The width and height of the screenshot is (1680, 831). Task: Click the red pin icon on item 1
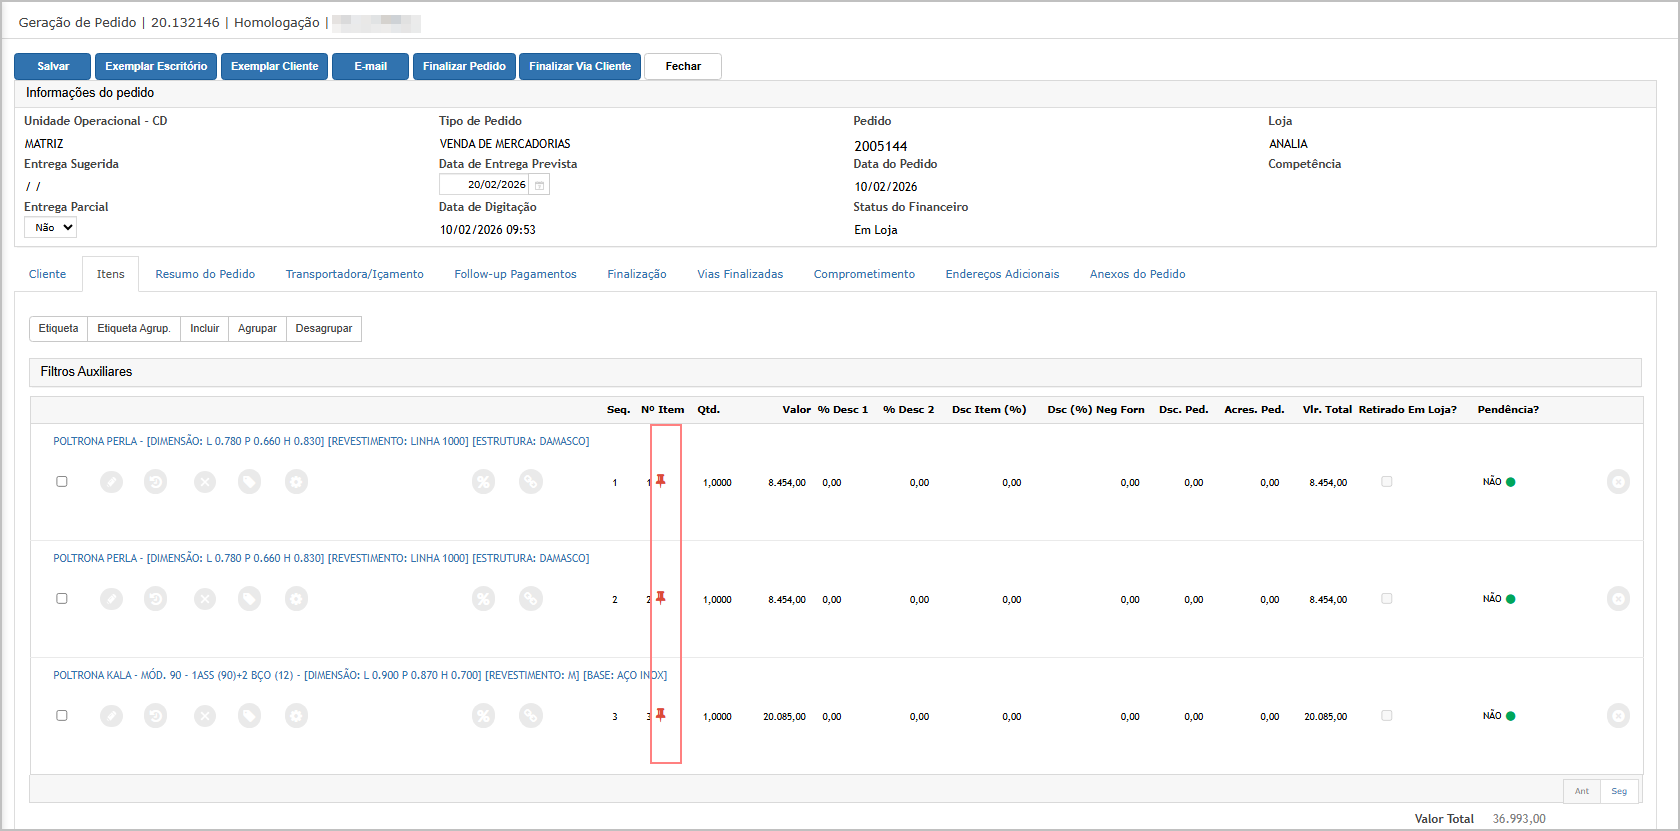660,481
